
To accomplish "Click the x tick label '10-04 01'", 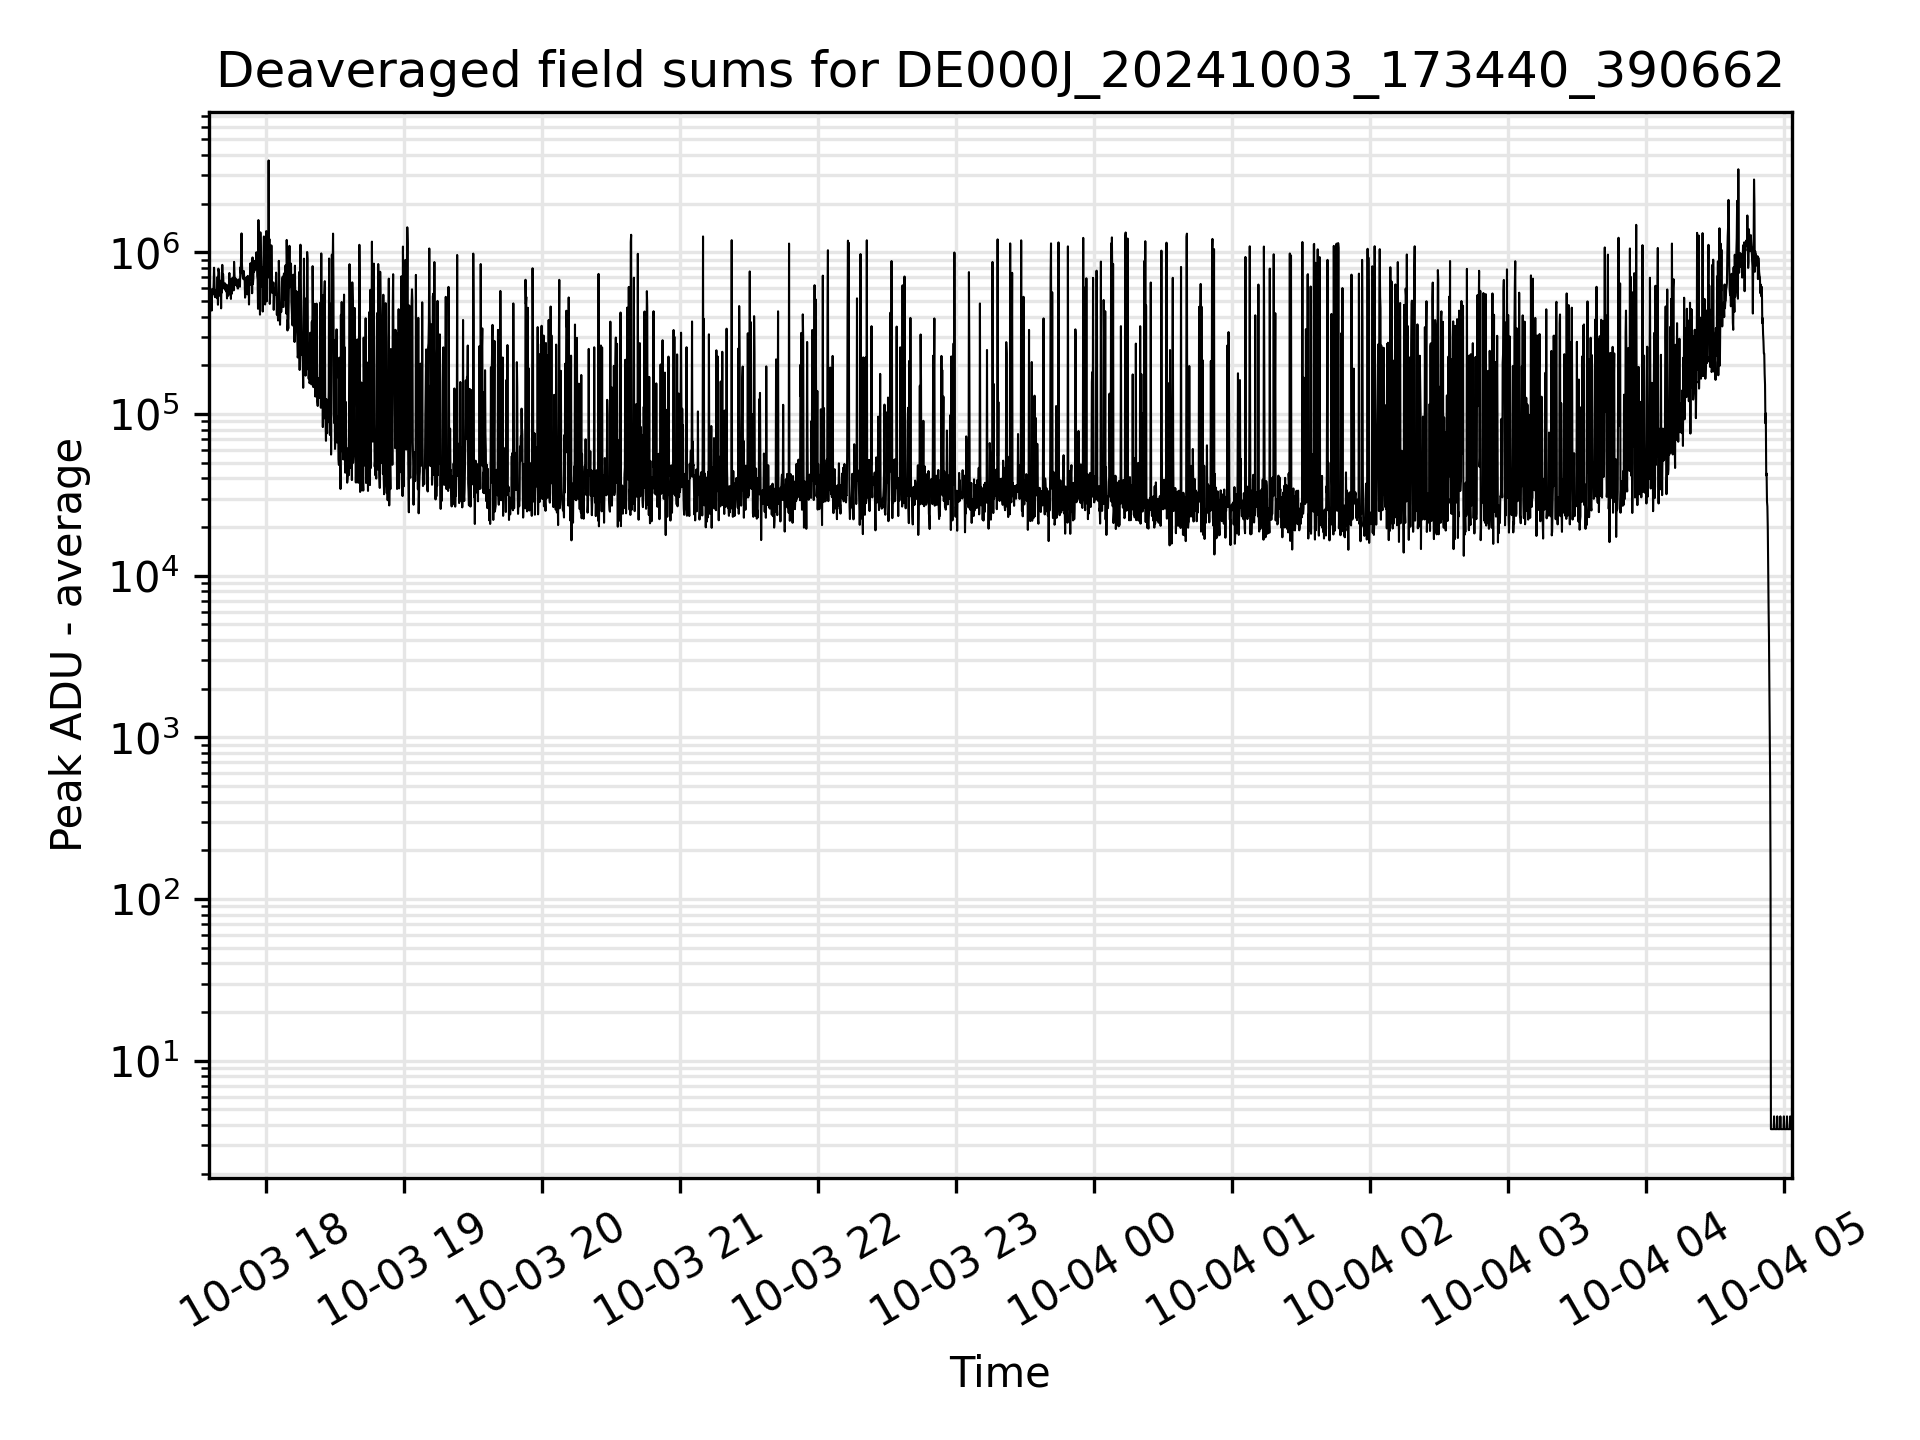I will [1232, 1270].
